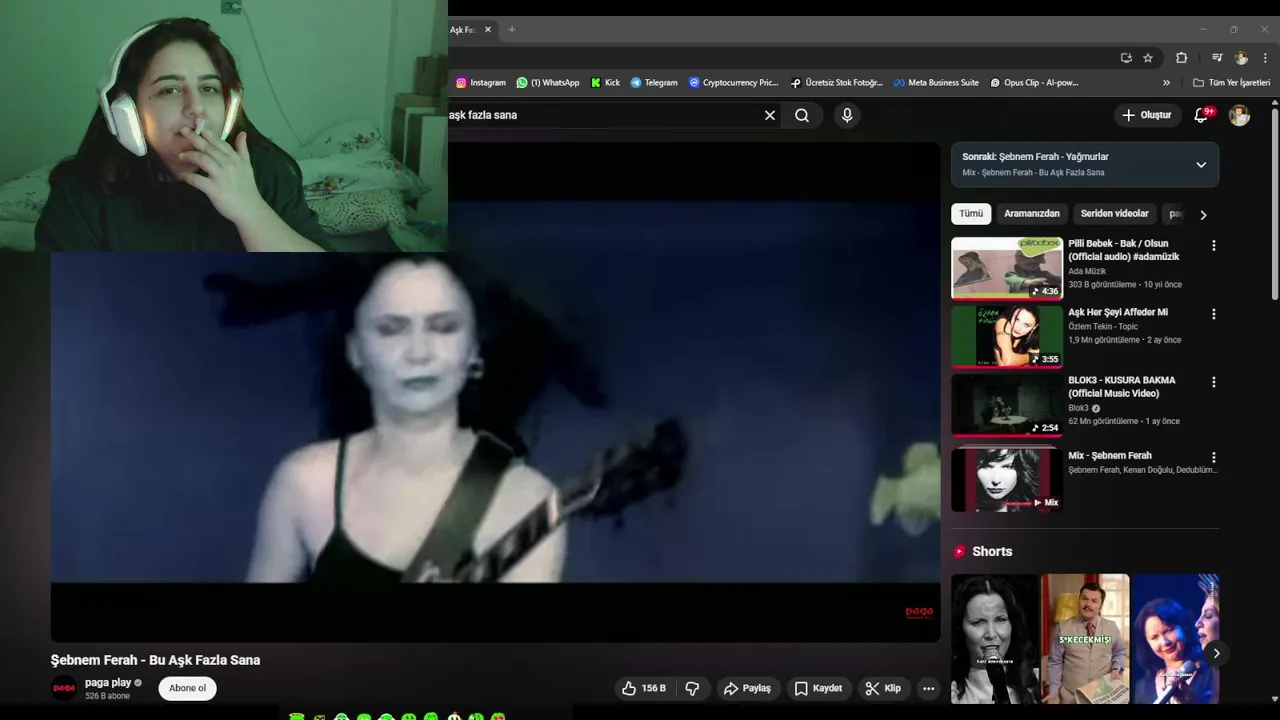1280x720 pixels.
Task: Click the install app icon in address bar
Action: click(1126, 58)
